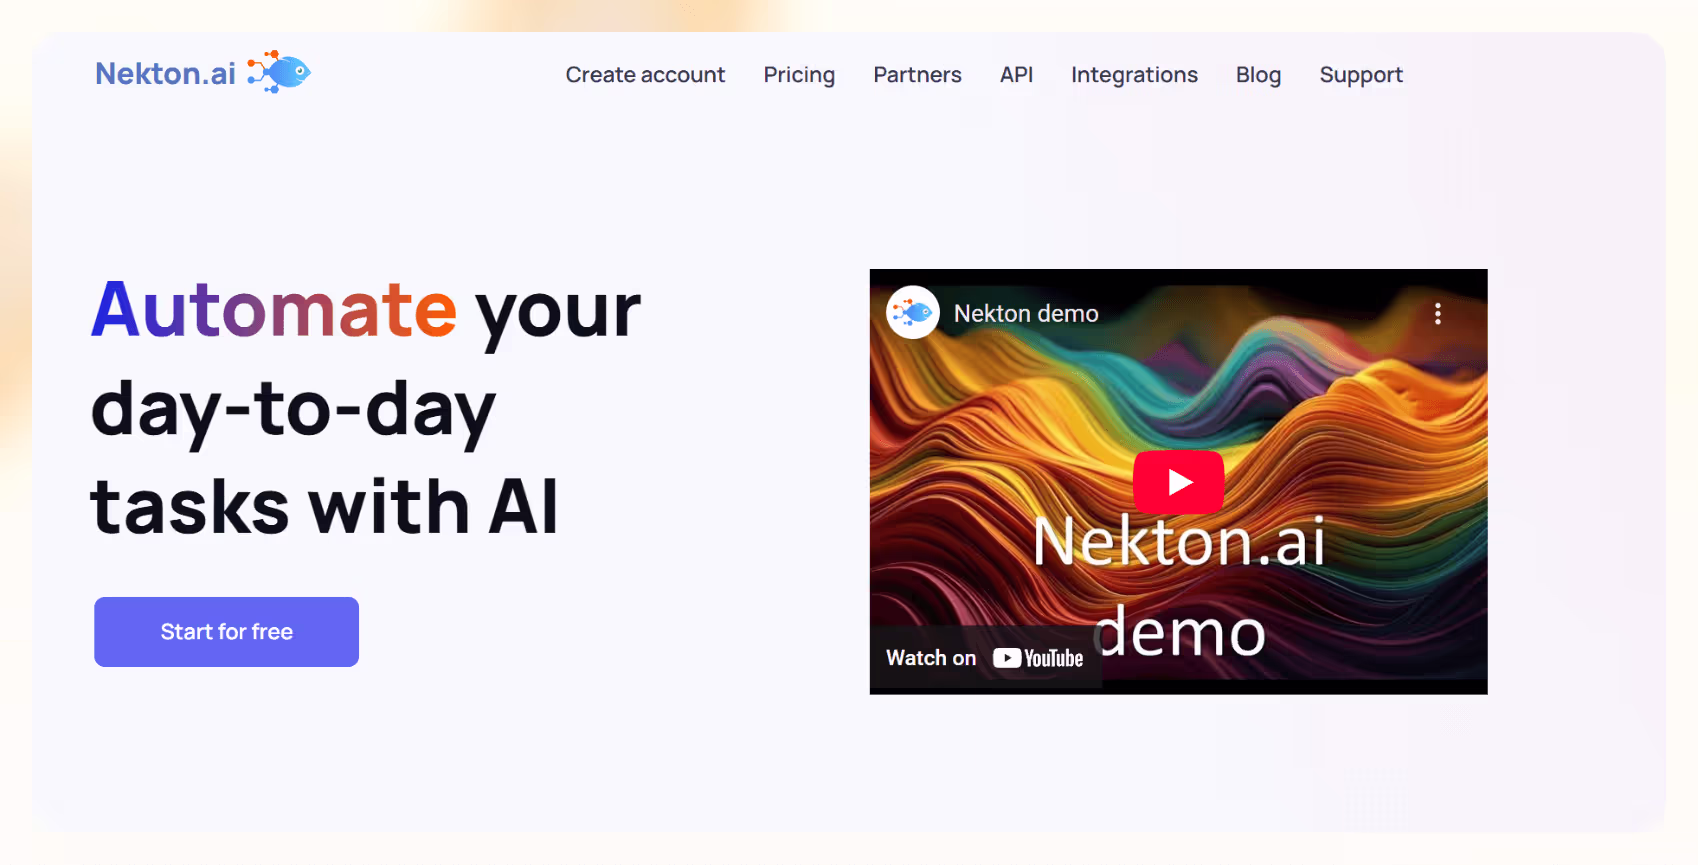Click the Nekton.ai brand name text
The image size is (1698, 865).
166,73
